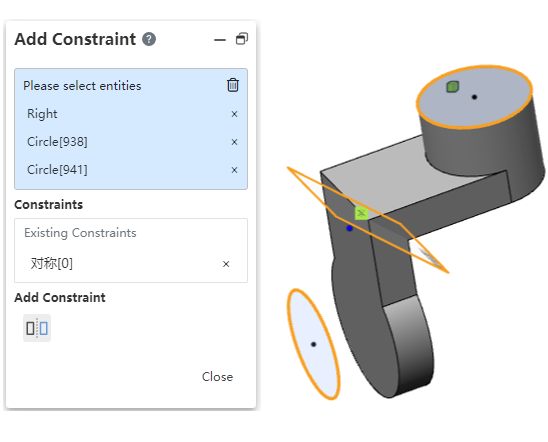Remove Circle[938] from selected entities
This screenshot has height=442, width=548.
(x=235, y=142)
